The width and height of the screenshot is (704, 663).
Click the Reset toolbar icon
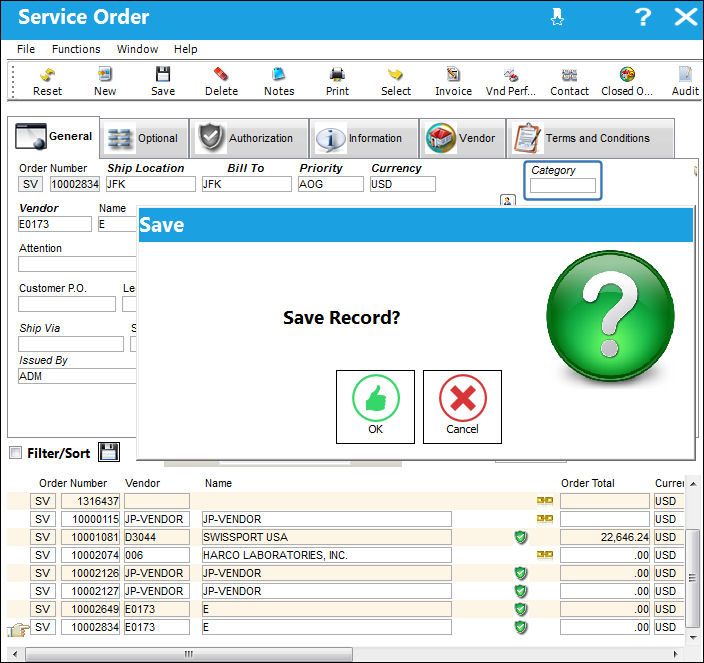(47, 75)
